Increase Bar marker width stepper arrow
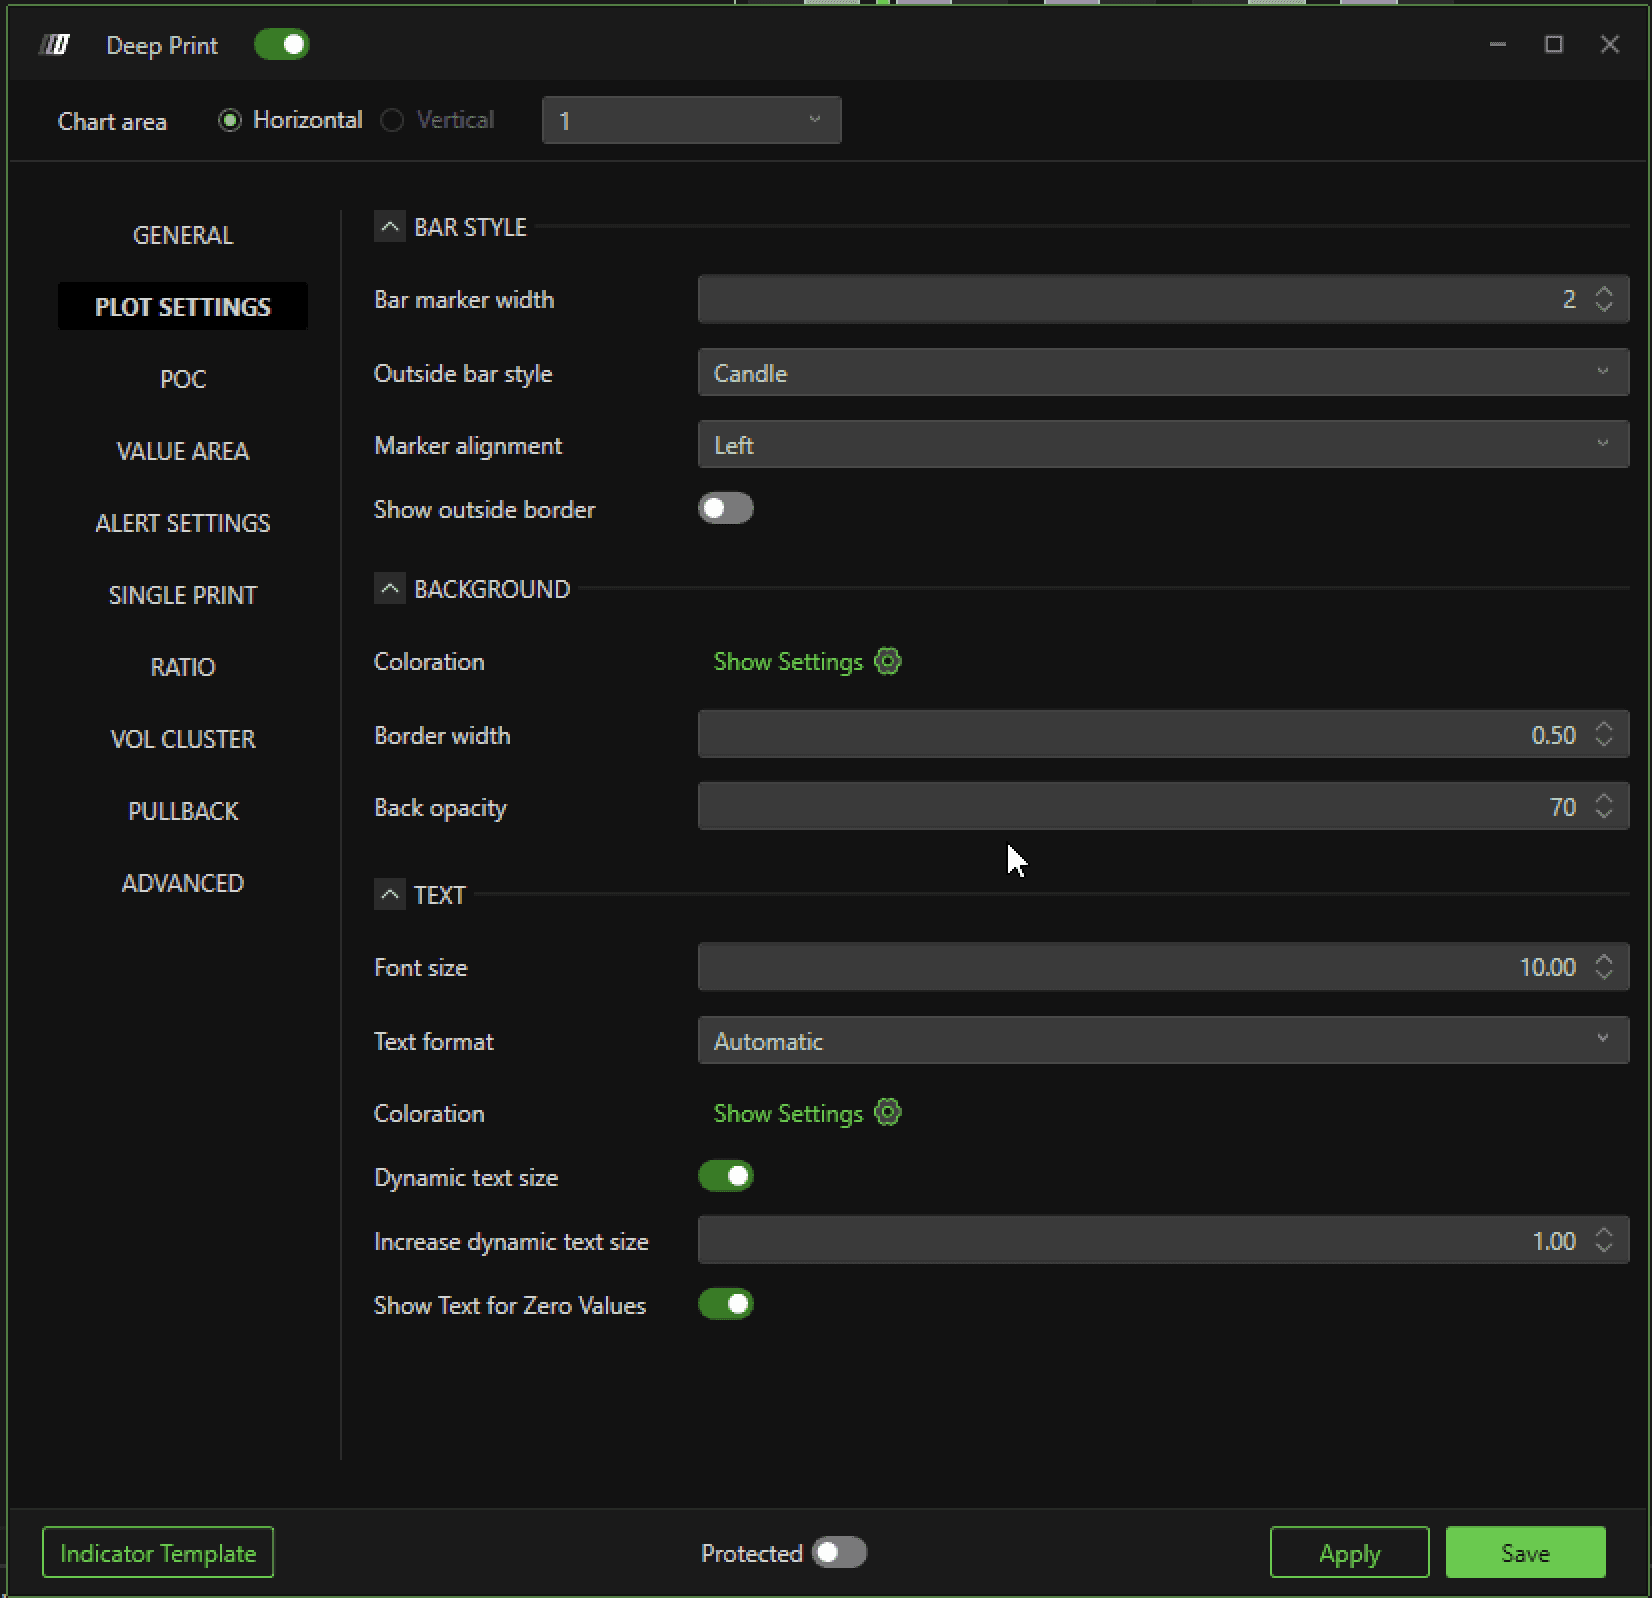 tap(1604, 292)
